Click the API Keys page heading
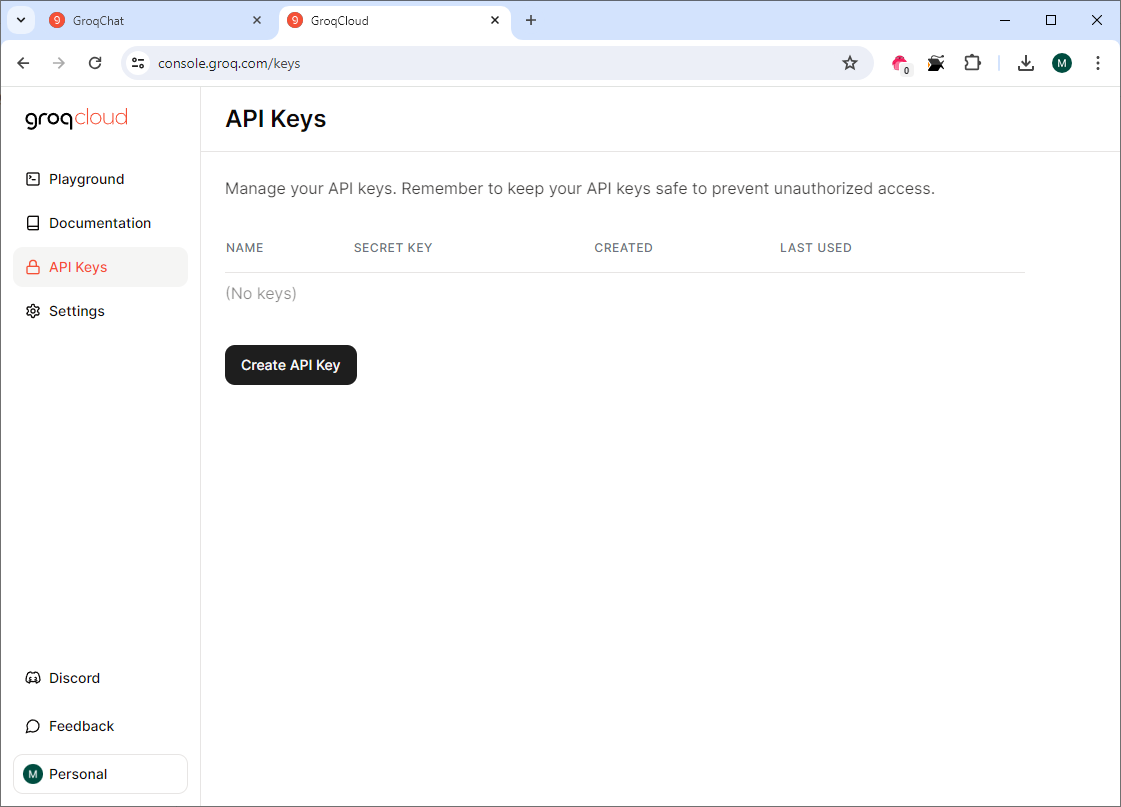 (276, 119)
